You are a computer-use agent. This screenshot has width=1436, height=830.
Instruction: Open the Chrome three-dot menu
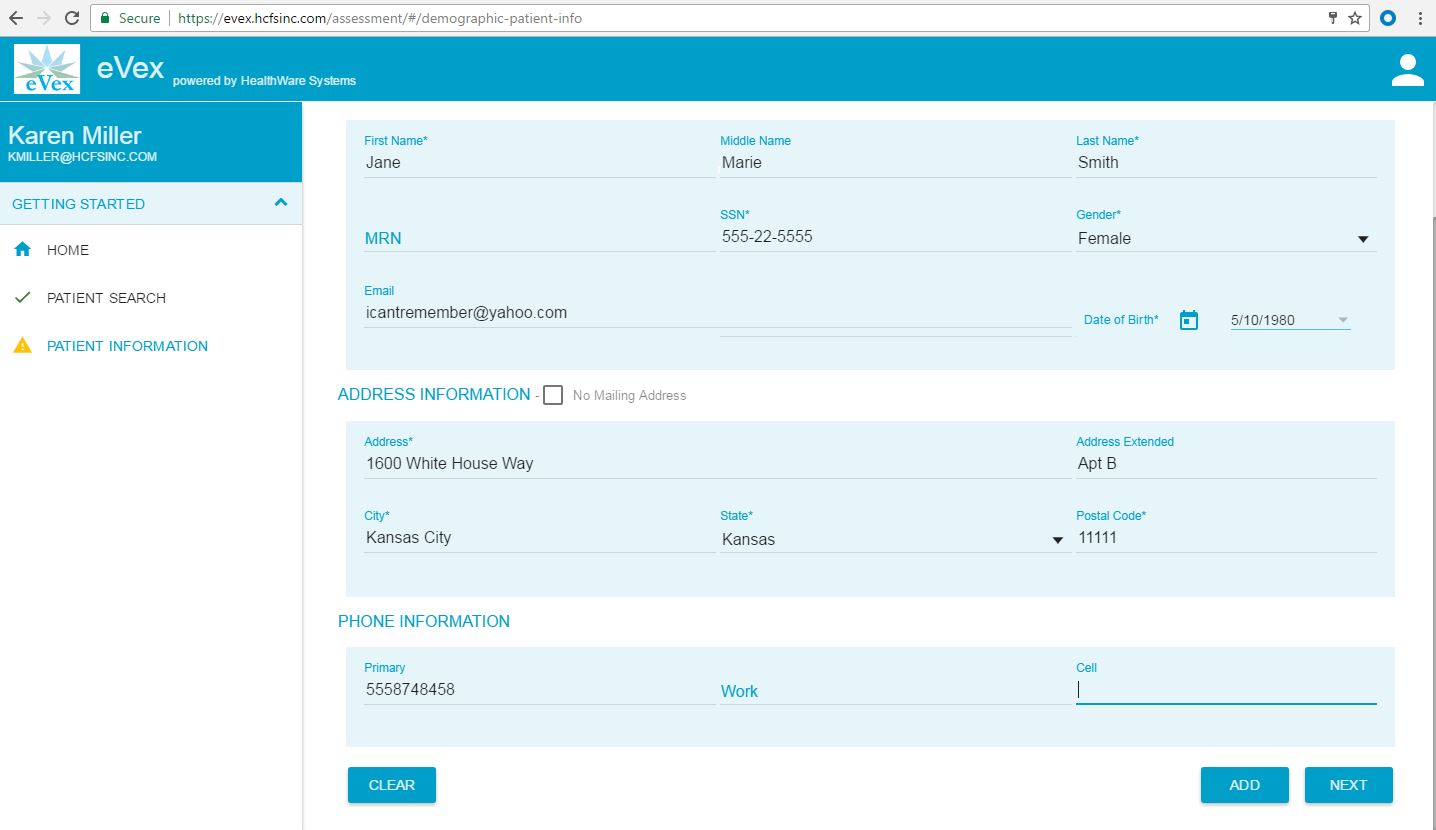1420,18
